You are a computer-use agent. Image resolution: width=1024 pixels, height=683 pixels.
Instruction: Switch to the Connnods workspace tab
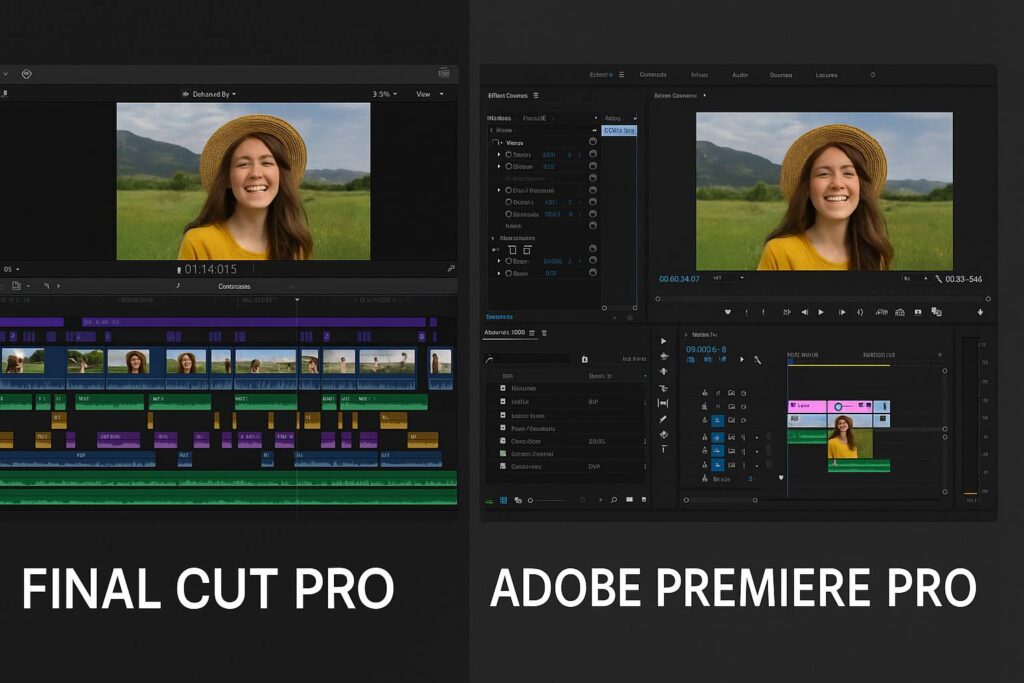point(653,75)
